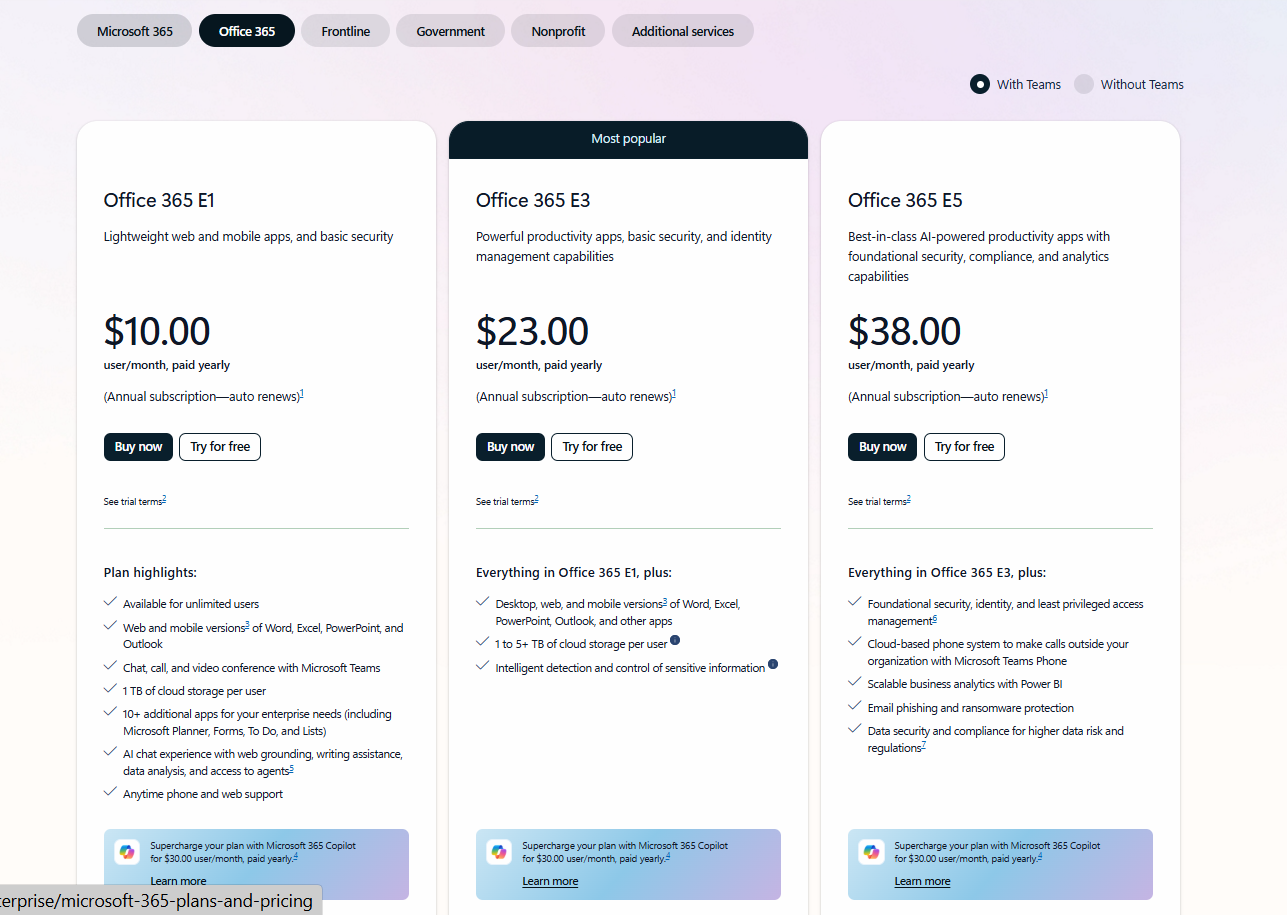Open See trial terms under Office 365 E5

pyautogui.click(x=877, y=501)
